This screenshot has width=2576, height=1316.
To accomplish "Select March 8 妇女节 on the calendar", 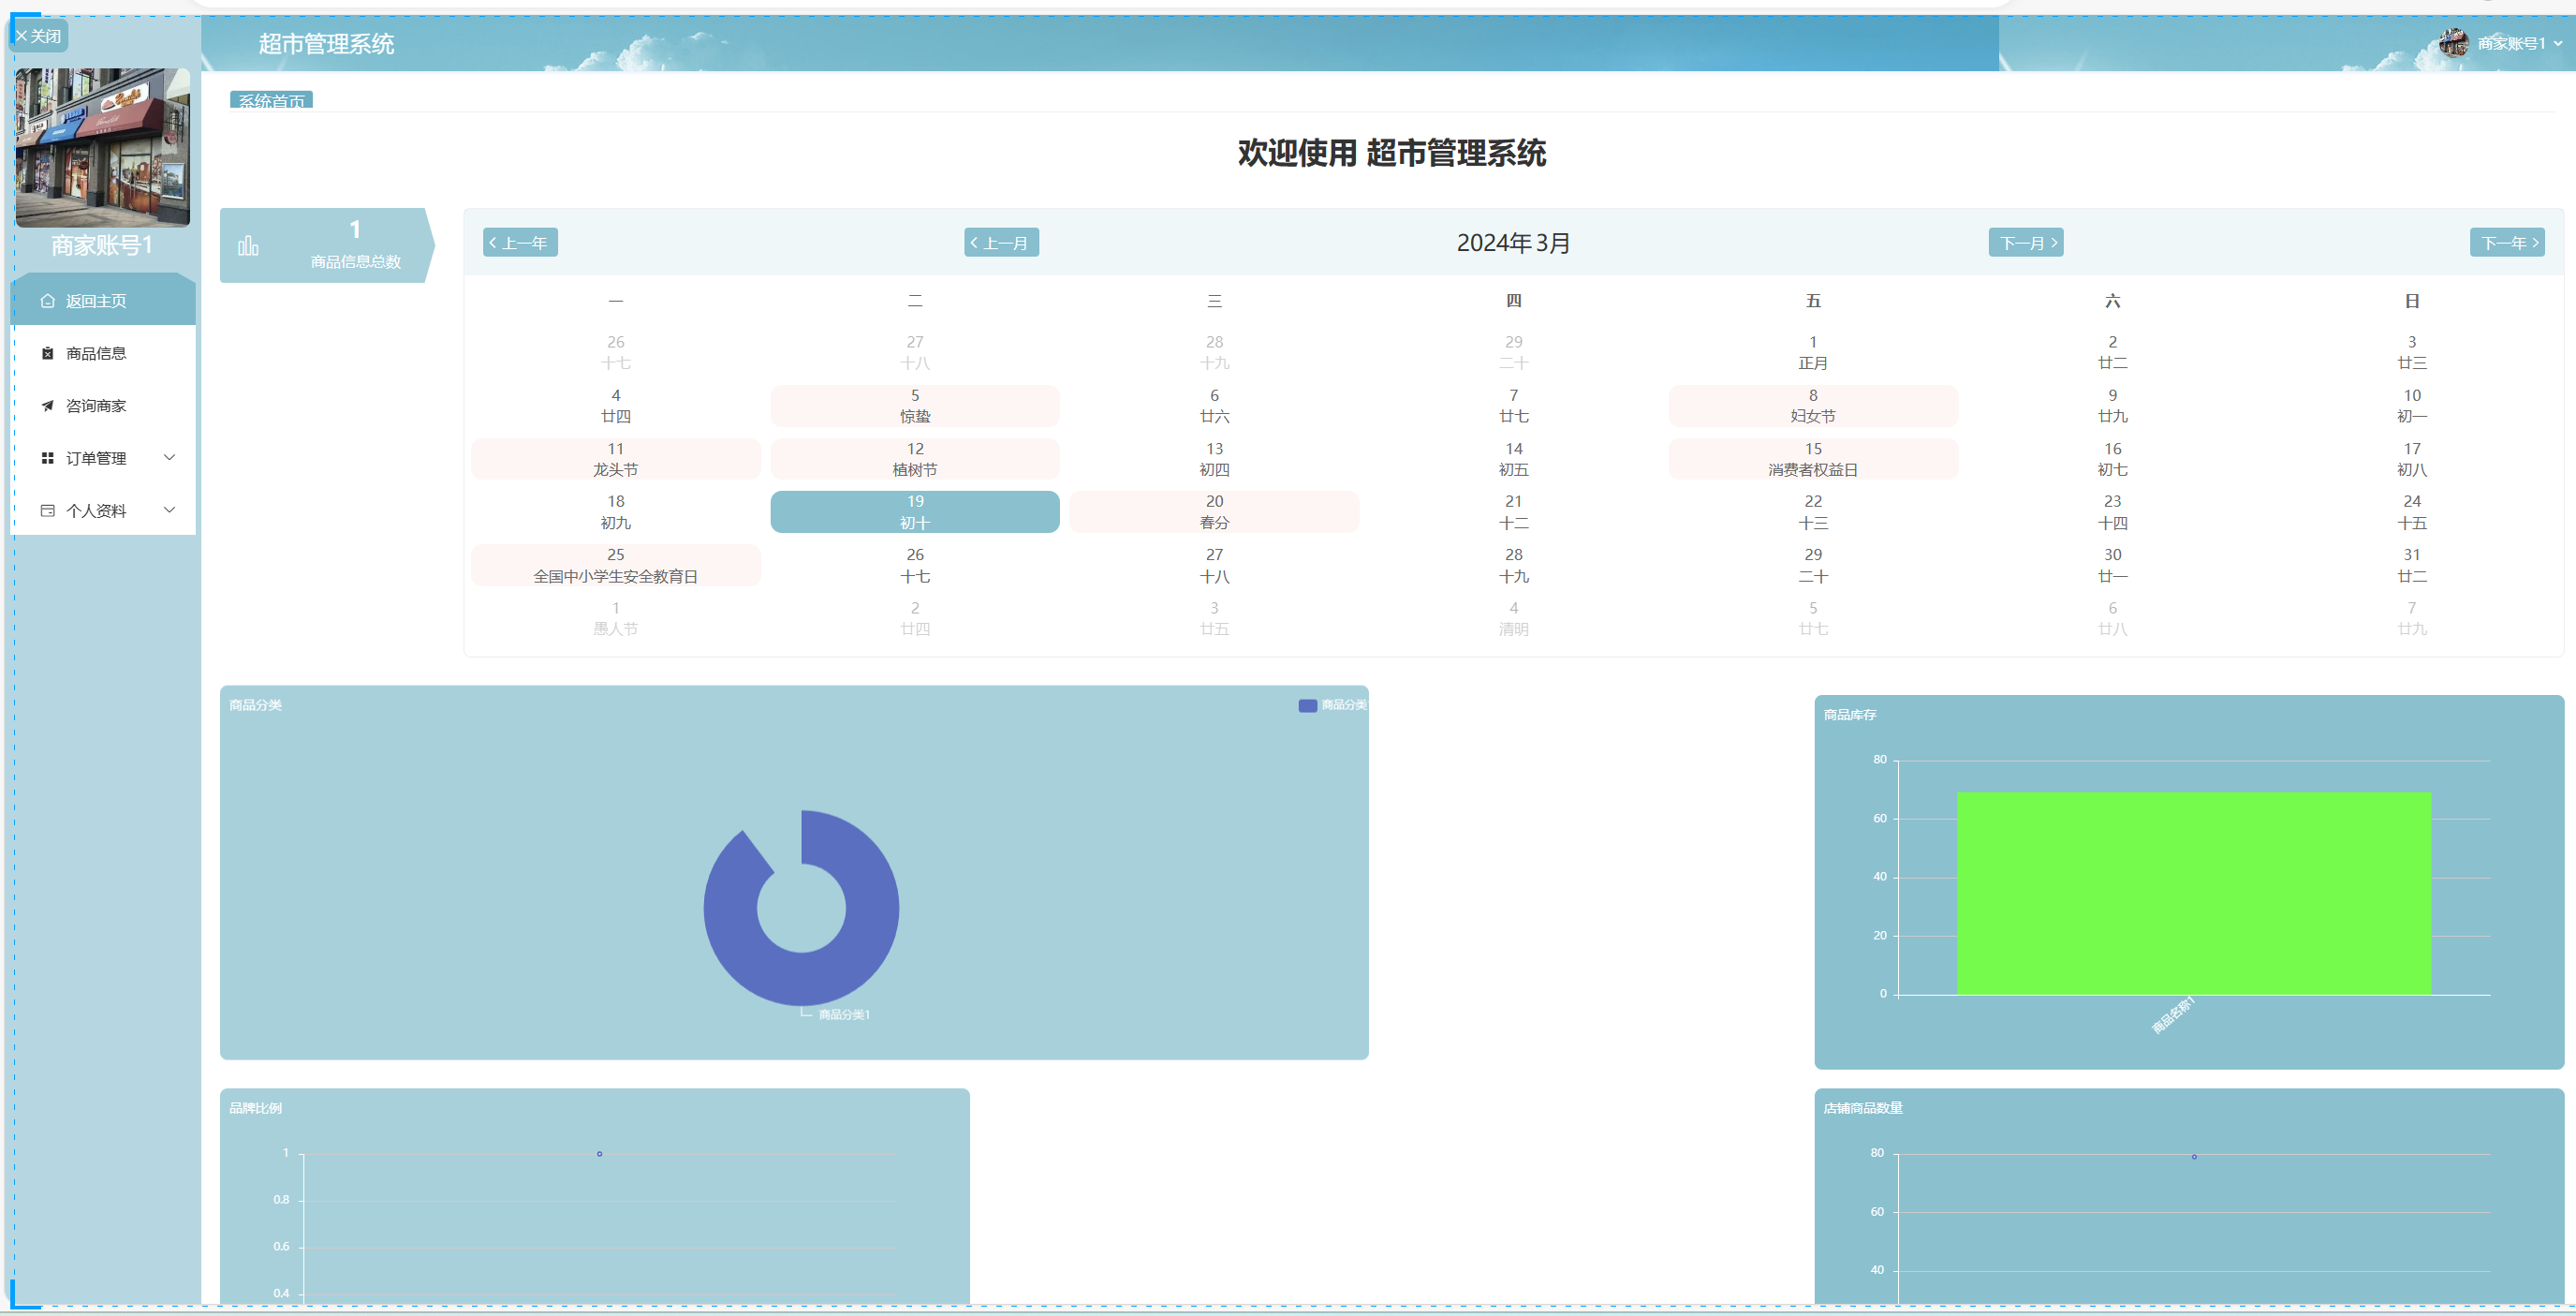I will tap(1812, 406).
